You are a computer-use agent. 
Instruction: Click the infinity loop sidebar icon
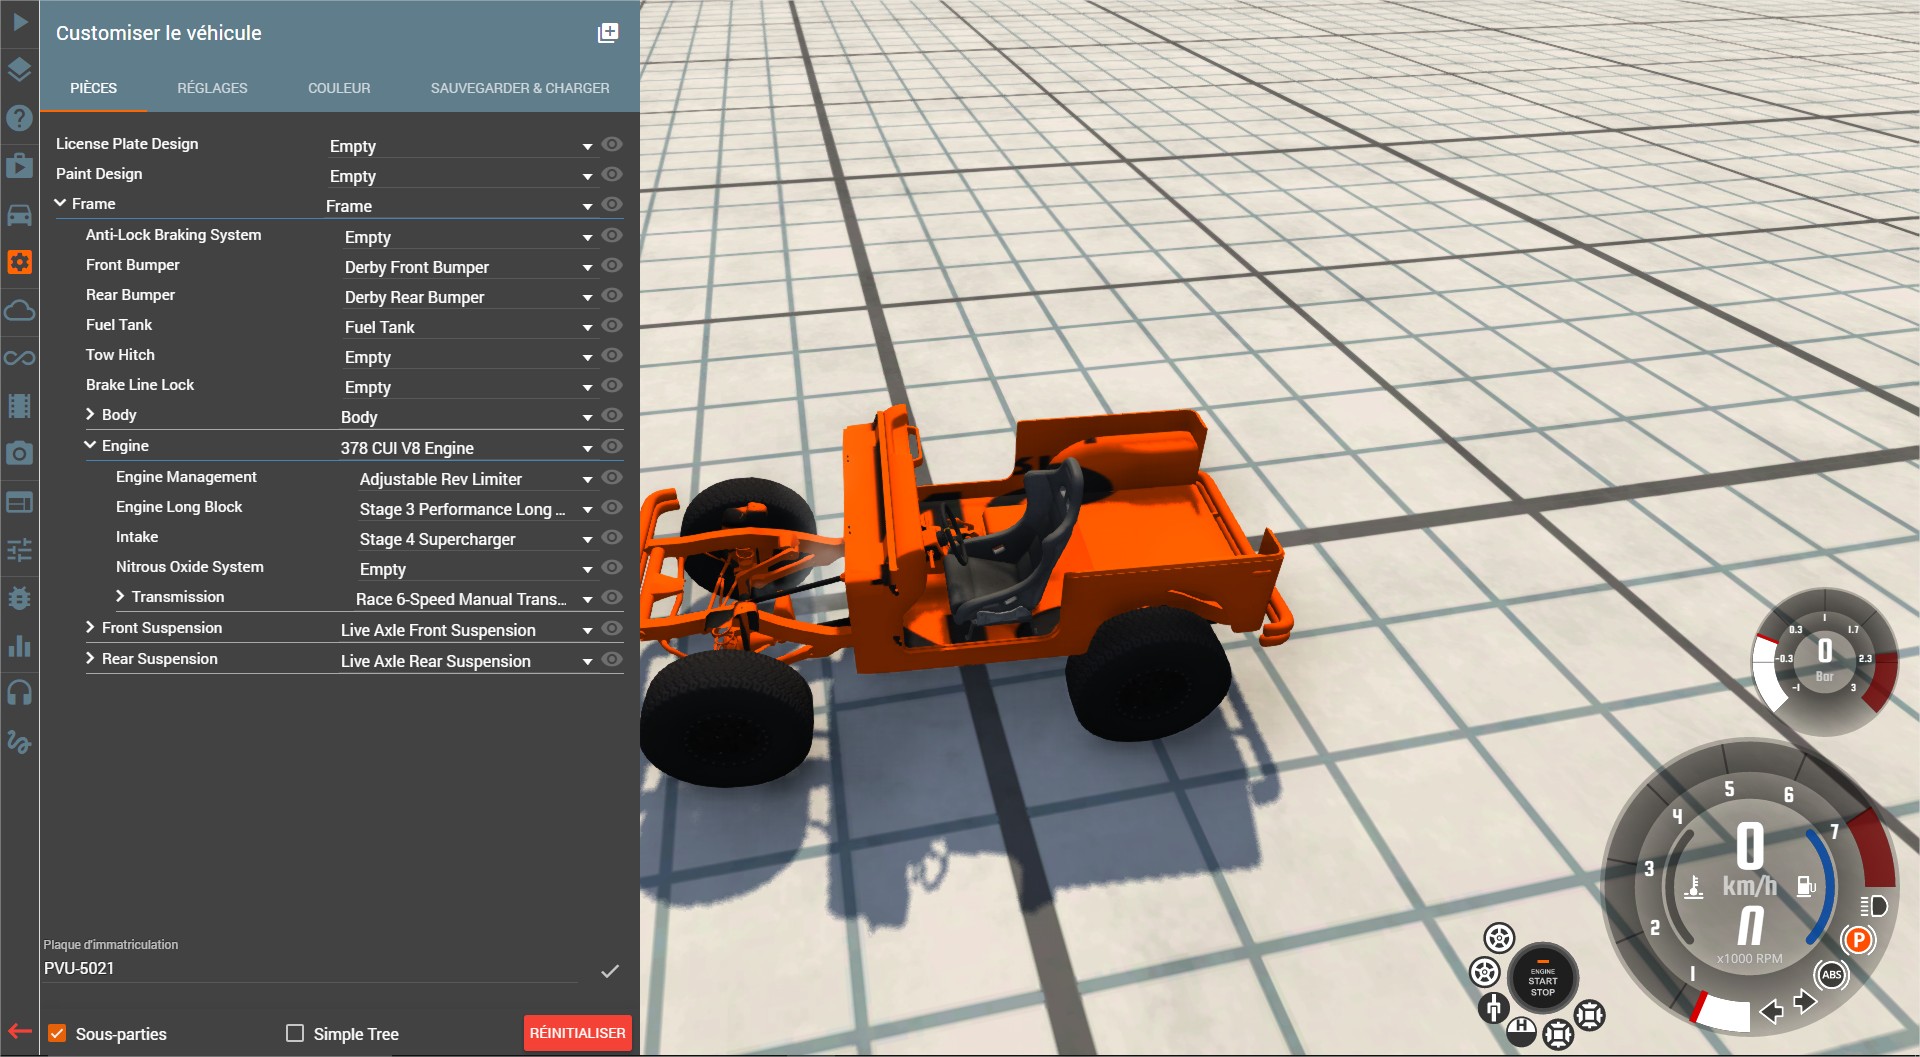tap(20, 358)
